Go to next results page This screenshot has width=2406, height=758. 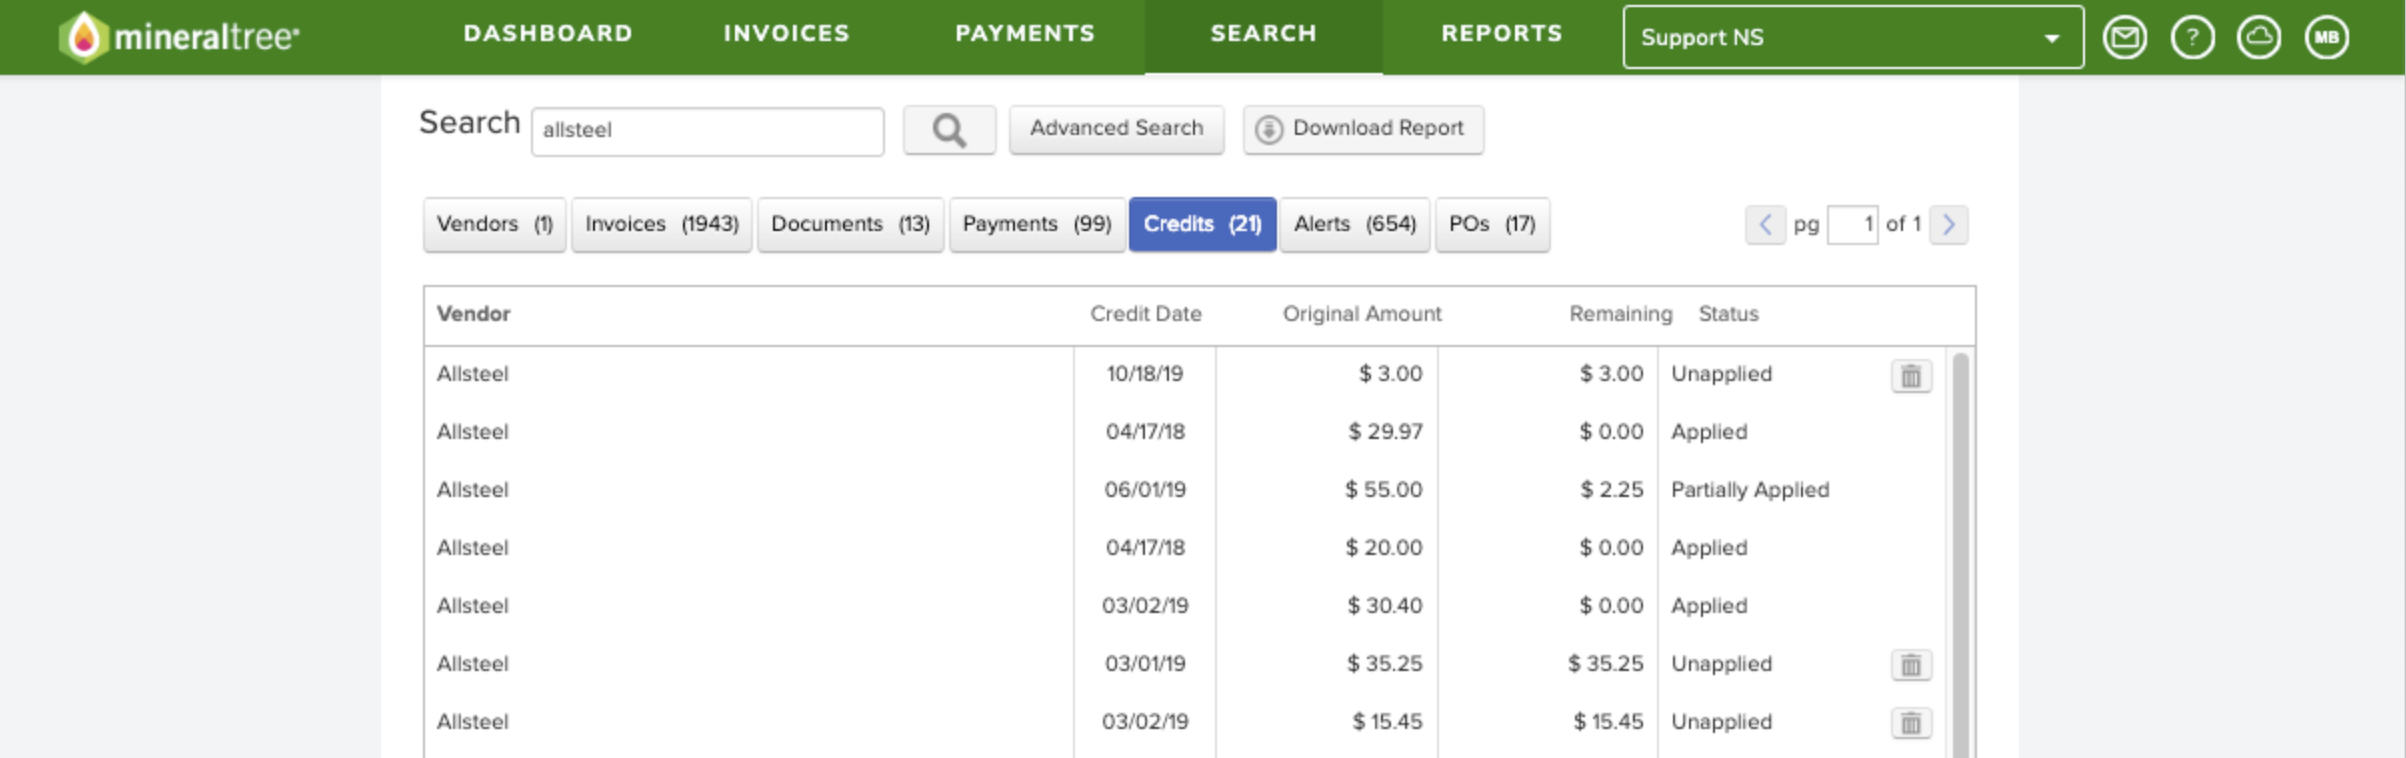1948,224
